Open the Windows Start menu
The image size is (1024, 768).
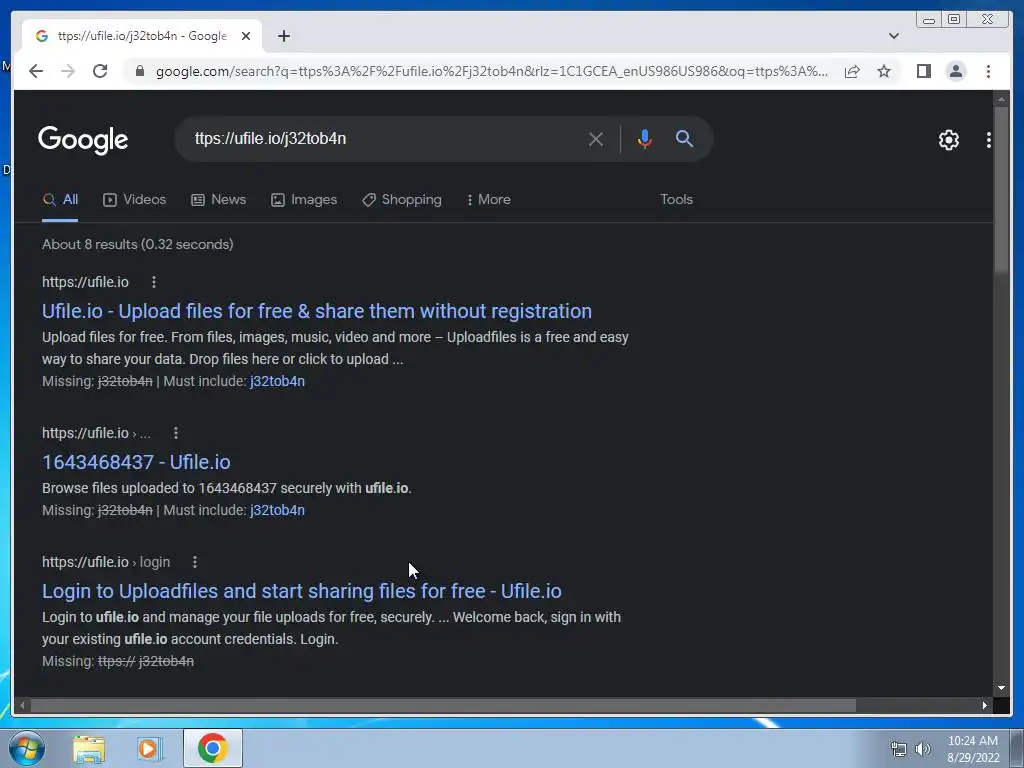(x=27, y=749)
